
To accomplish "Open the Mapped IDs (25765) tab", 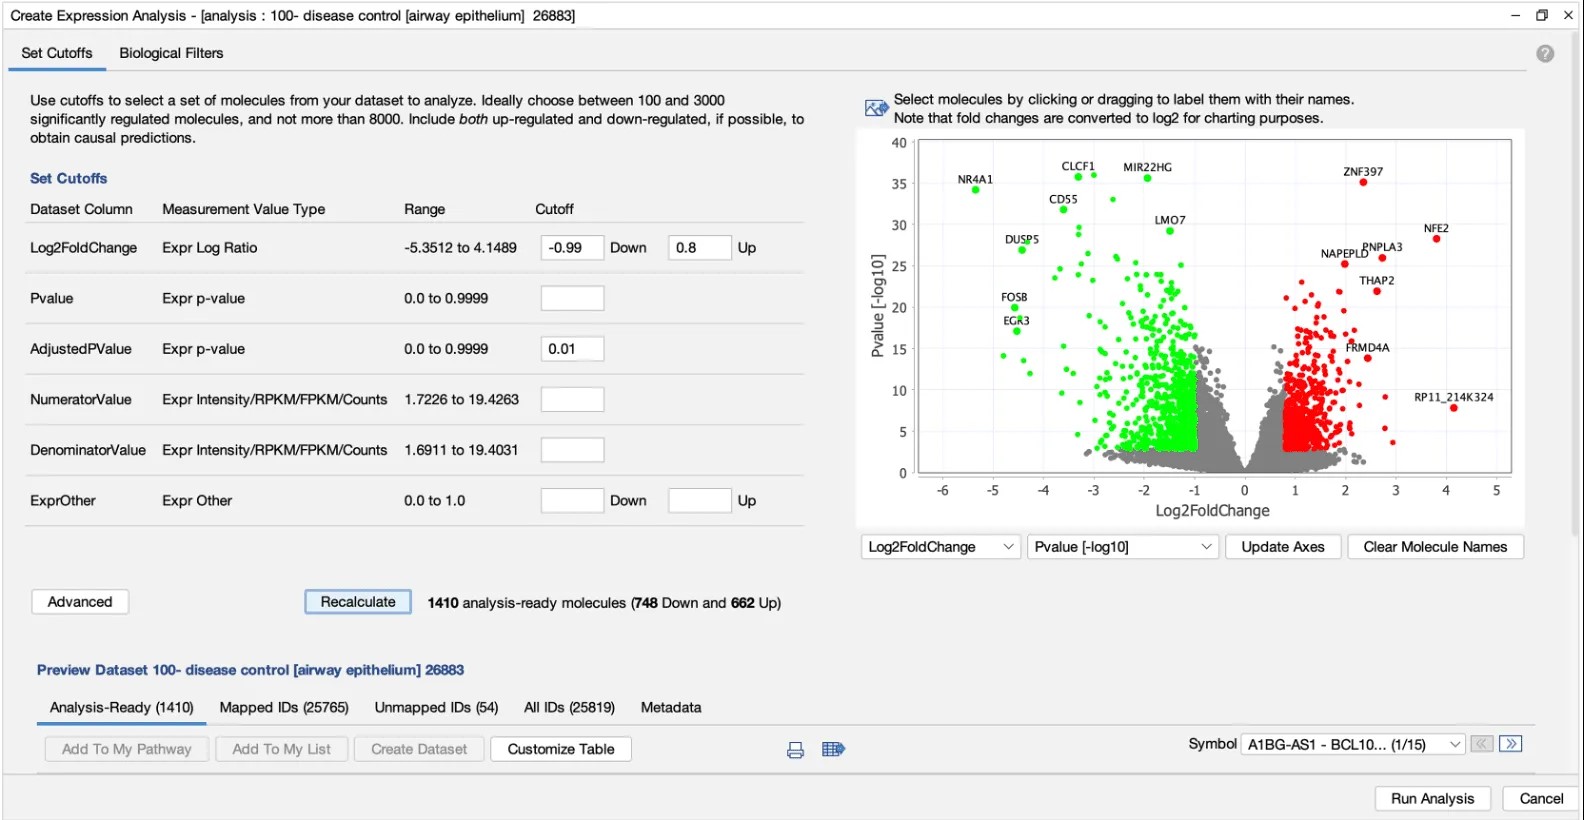I will pyautogui.click(x=284, y=707).
